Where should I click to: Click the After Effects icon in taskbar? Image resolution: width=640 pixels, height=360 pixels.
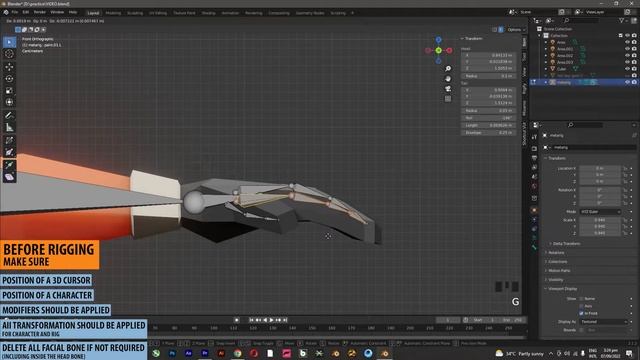coord(188,353)
